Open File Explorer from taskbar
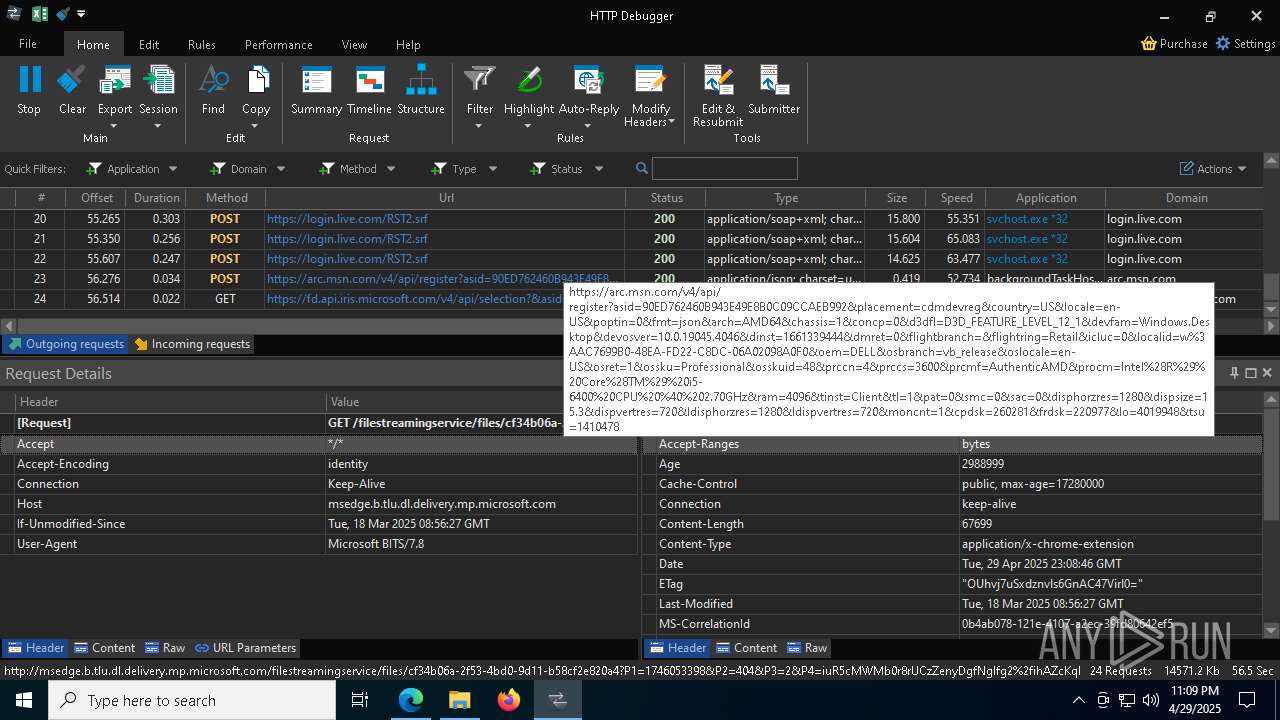Image resolution: width=1280 pixels, height=720 pixels. point(460,700)
